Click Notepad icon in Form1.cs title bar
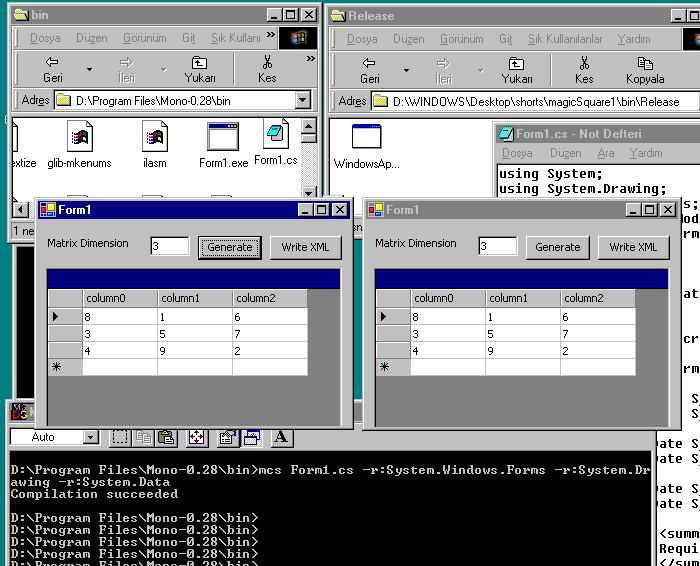Screen dimensions: 700x566 click(x=506, y=133)
